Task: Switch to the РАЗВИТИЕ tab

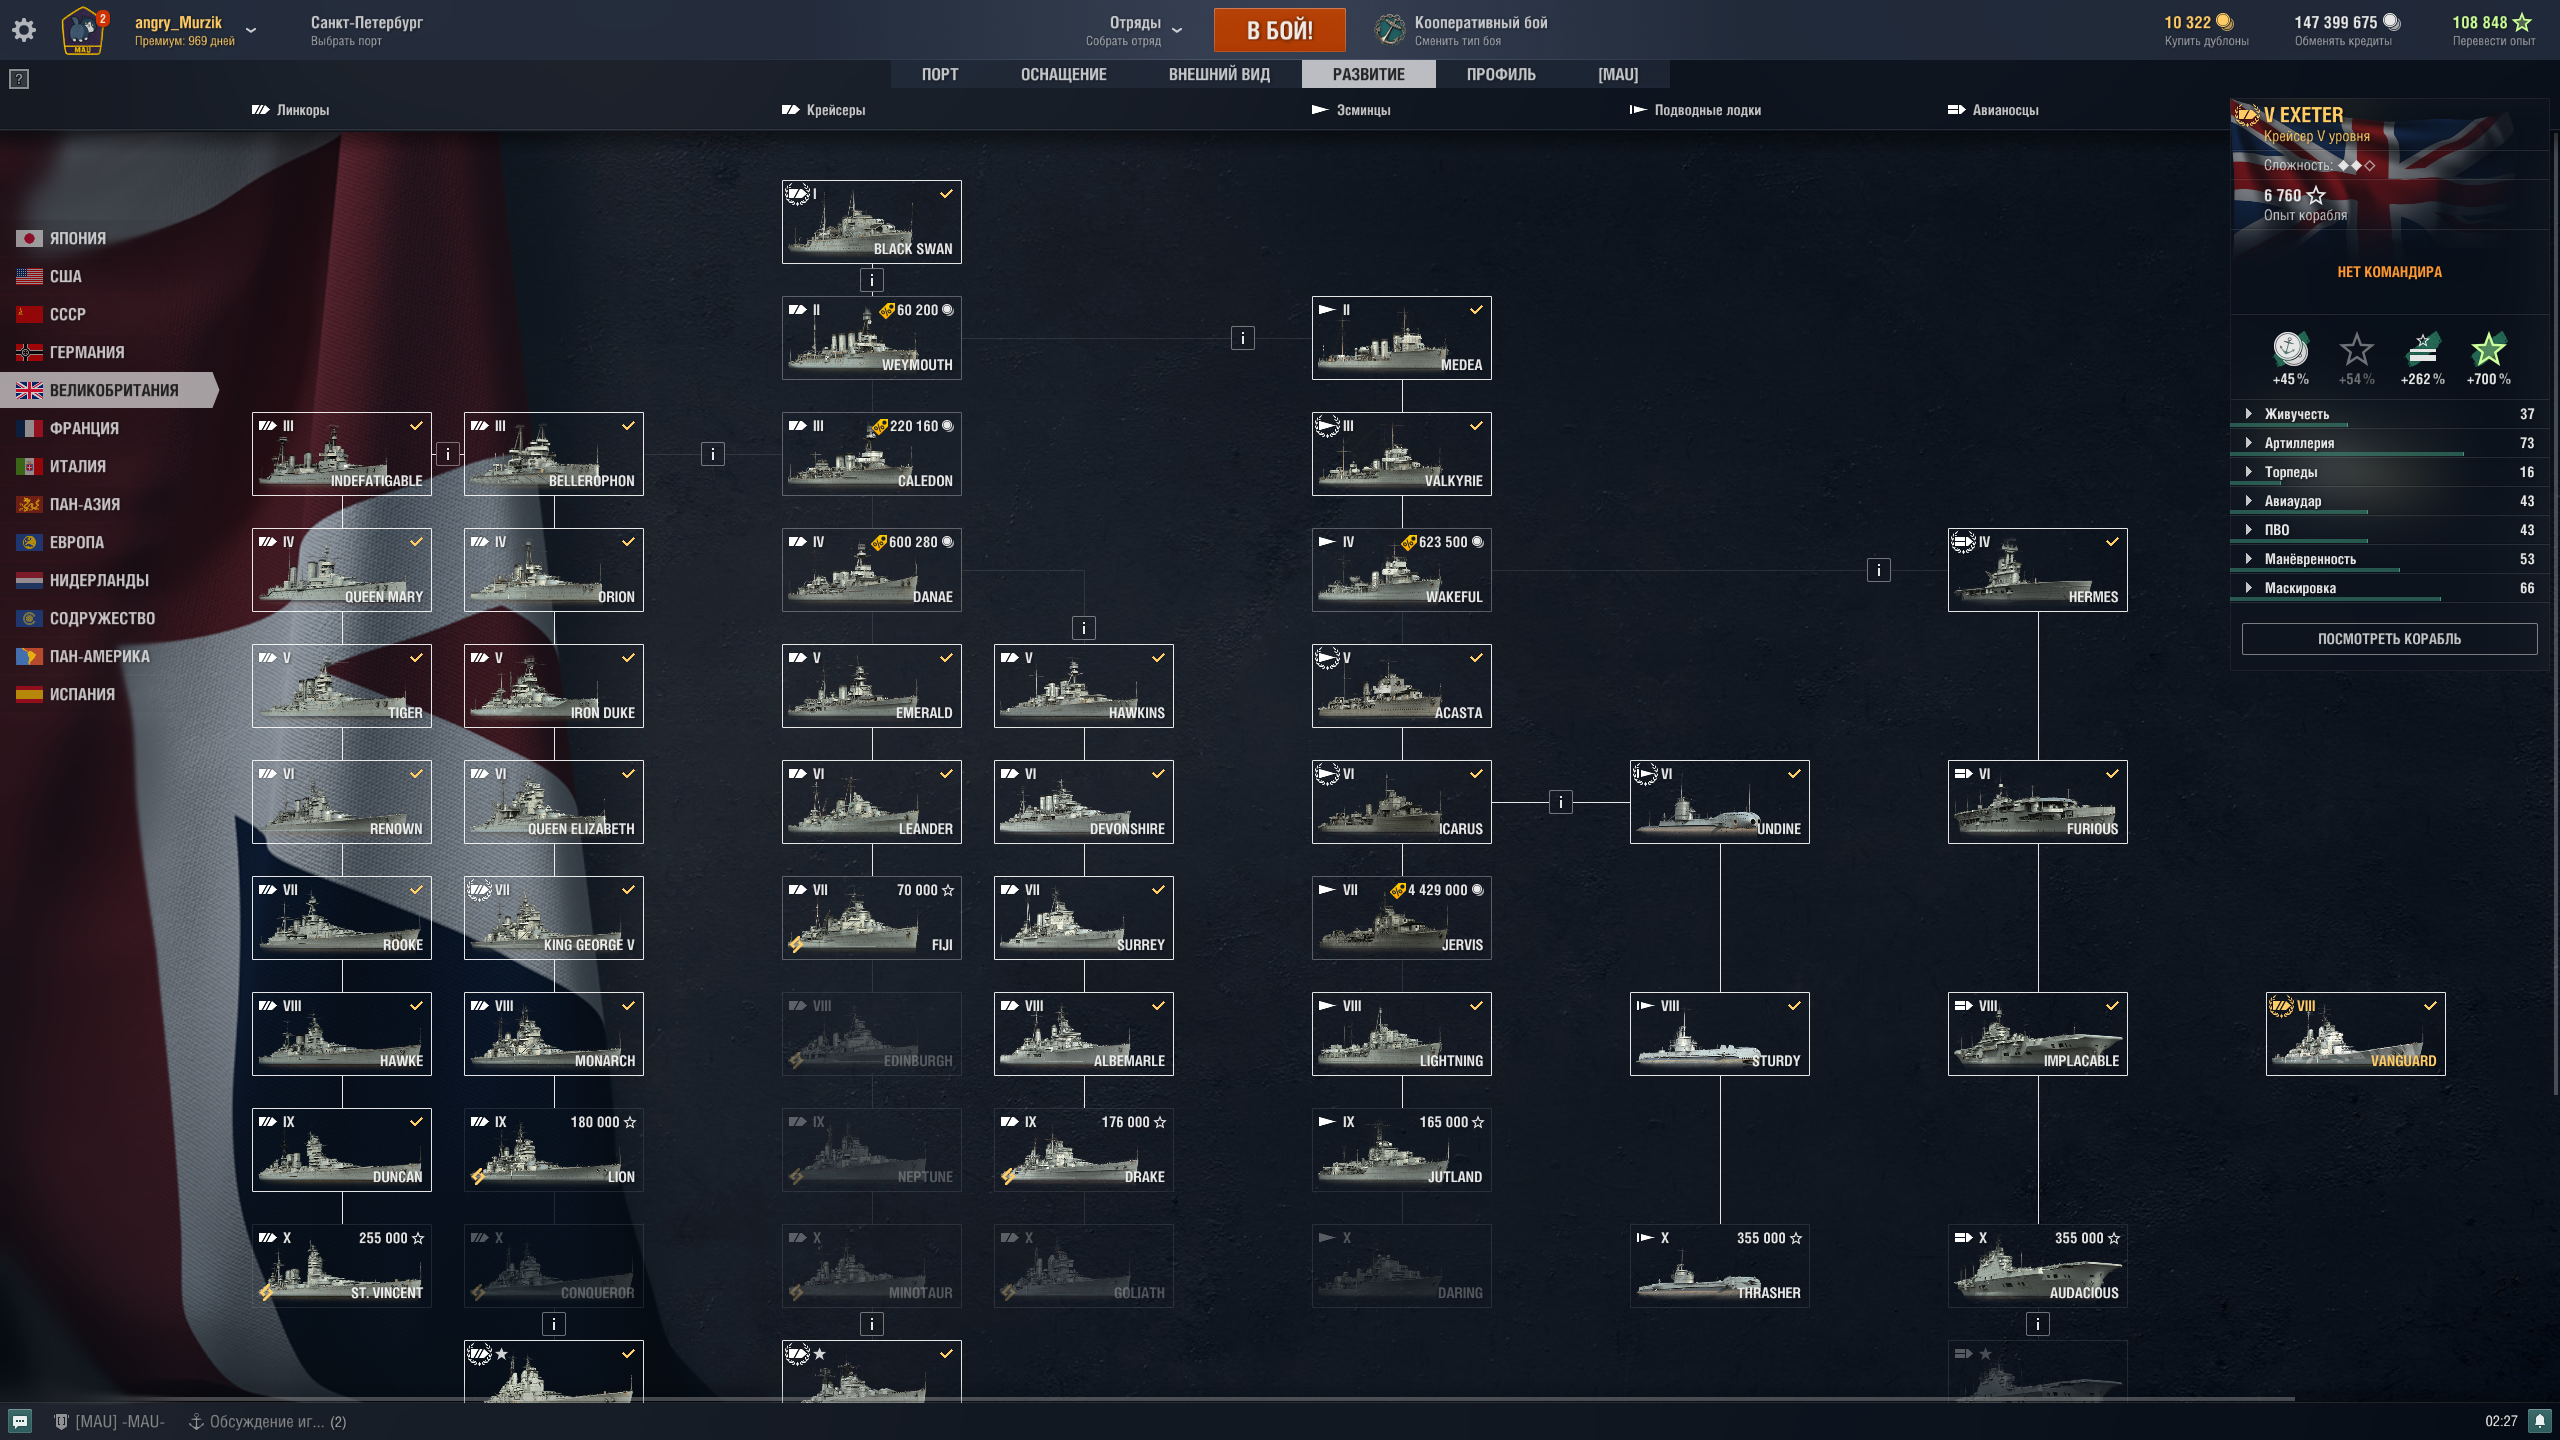Action: click(1368, 74)
